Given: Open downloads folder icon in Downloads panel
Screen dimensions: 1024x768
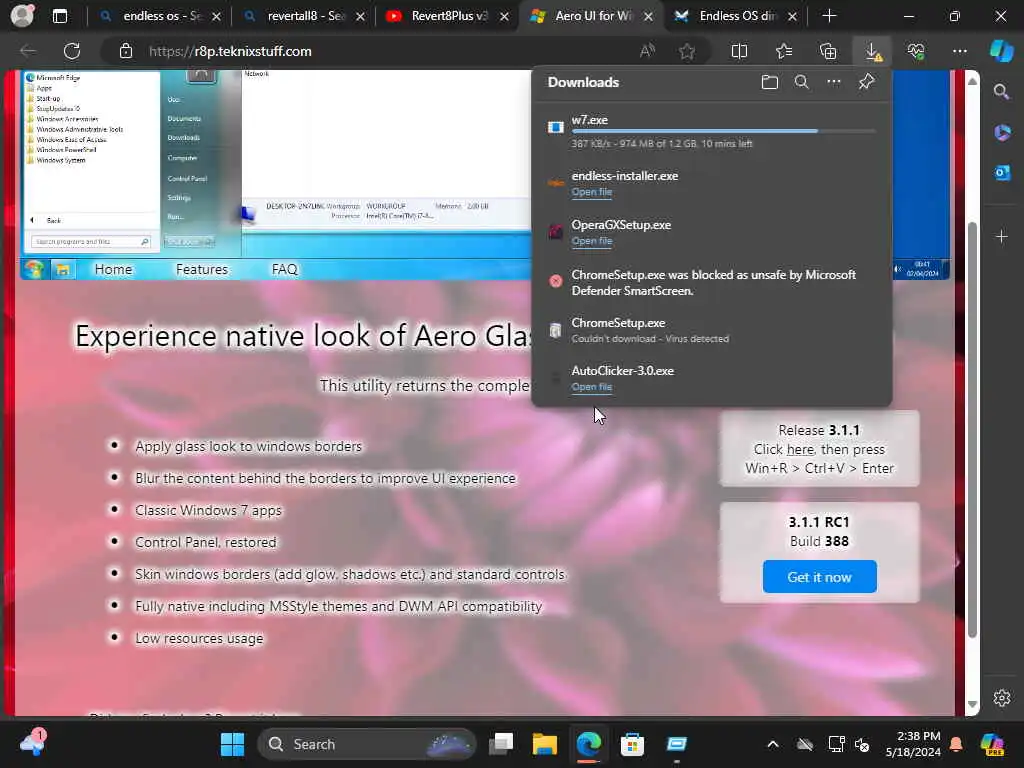Looking at the screenshot, I should tap(770, 82).
